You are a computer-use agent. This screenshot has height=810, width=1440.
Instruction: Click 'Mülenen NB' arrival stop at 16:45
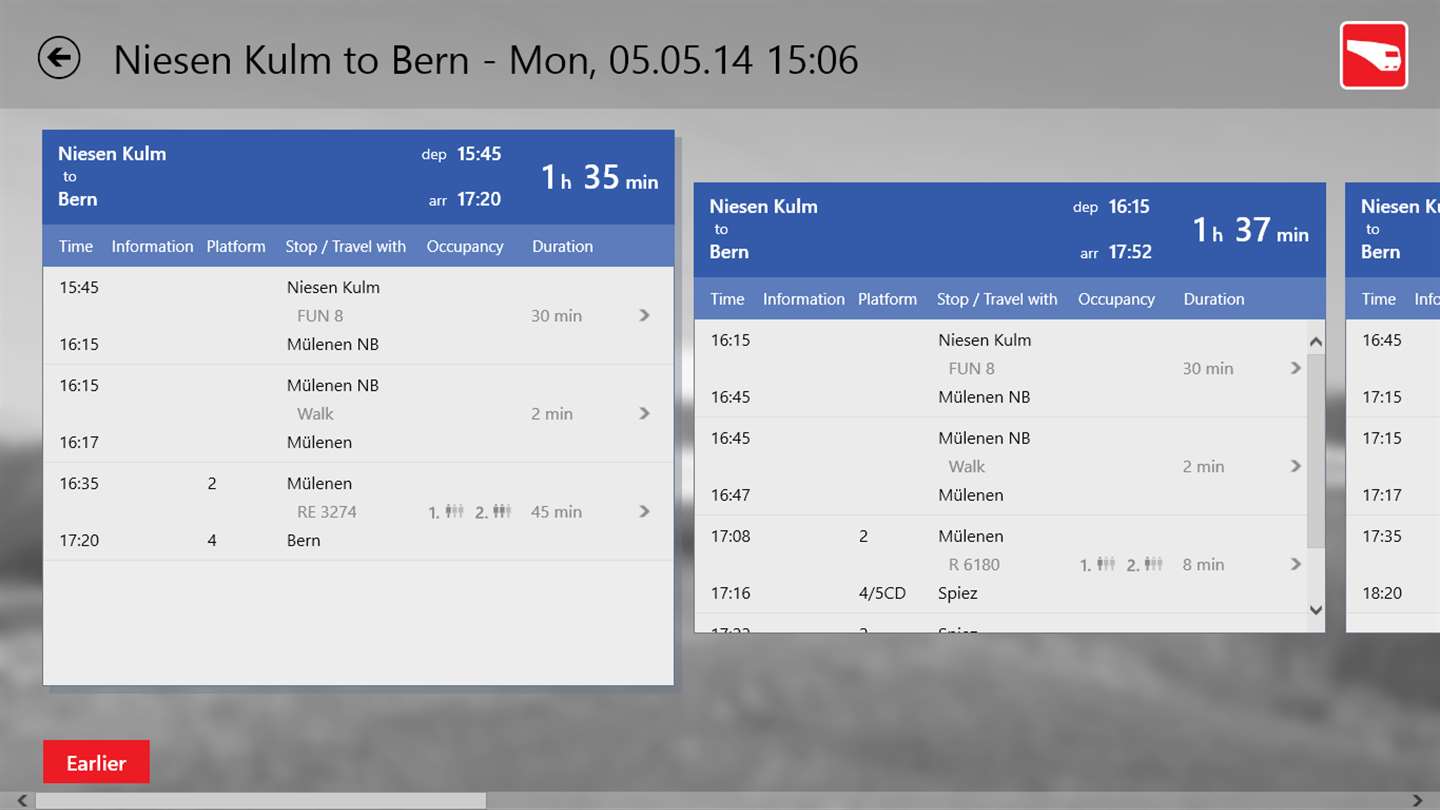[x=984, y=397]
